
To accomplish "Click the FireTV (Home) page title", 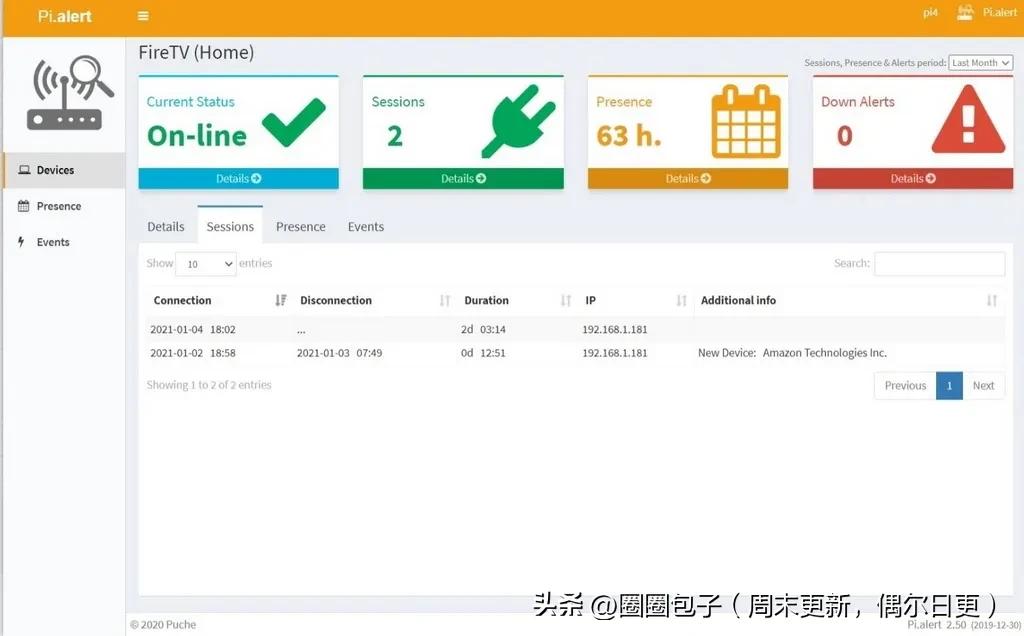I will (x=196, y=52).
